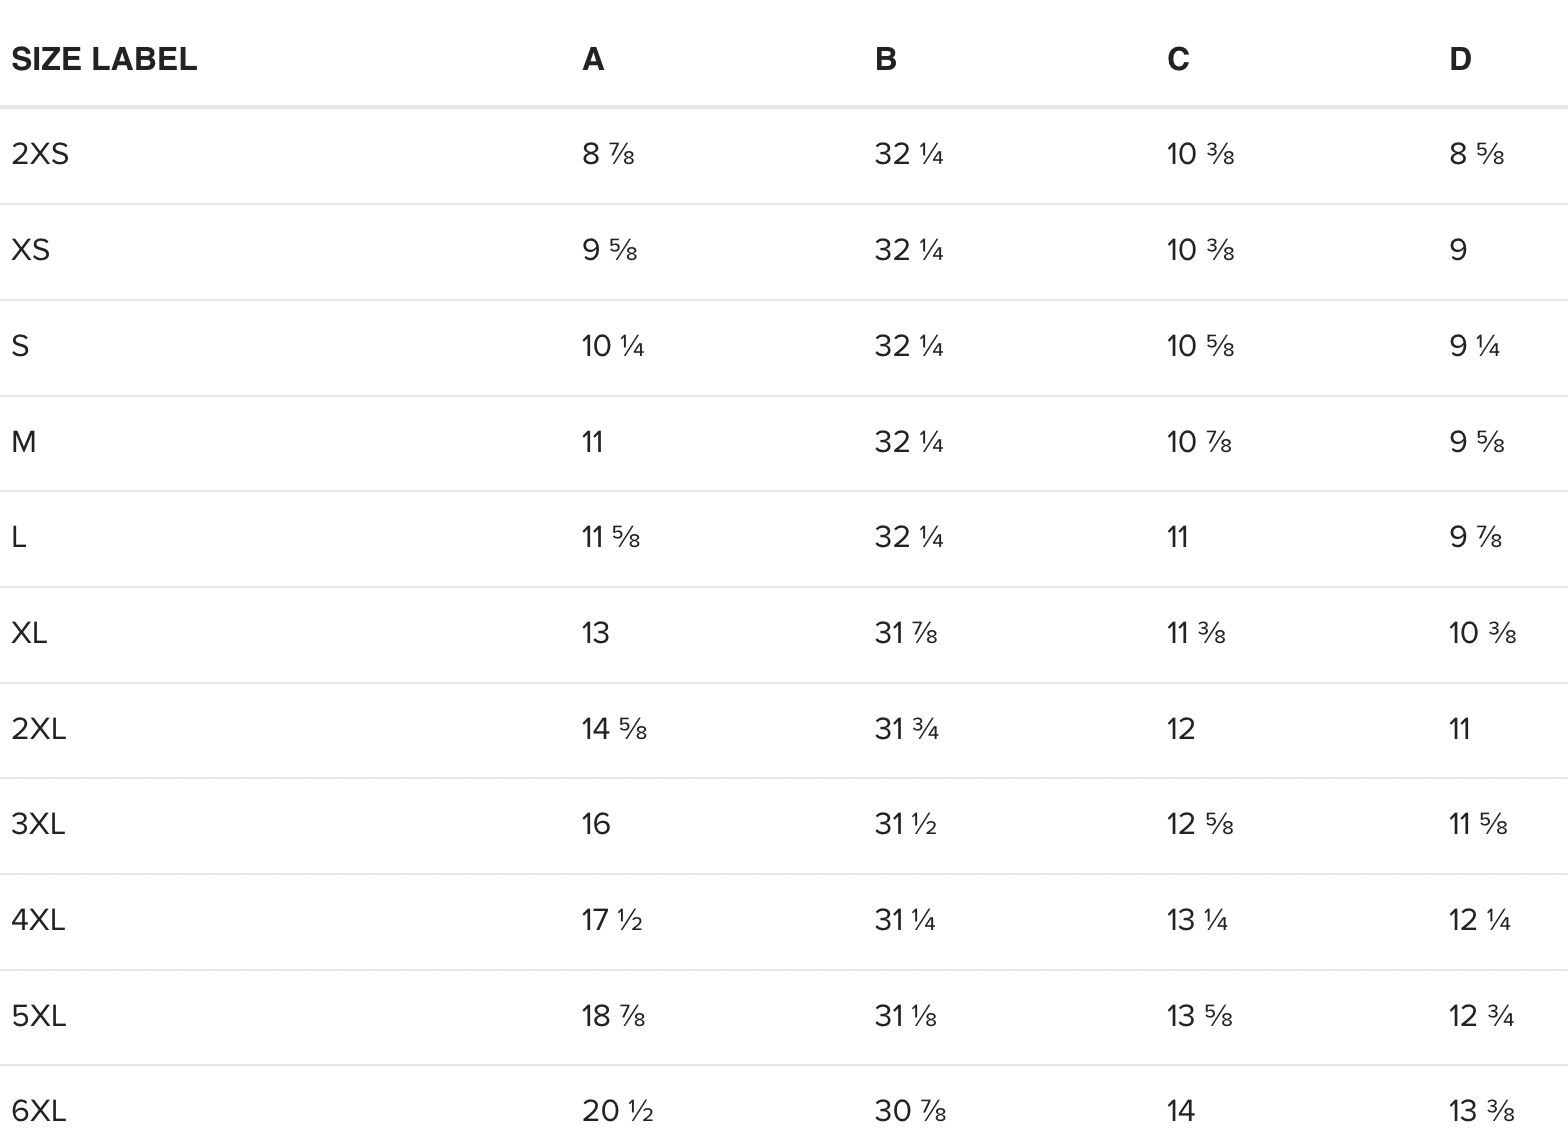Screen dimensions: 1568x1144
Task: Select the 6XL size label
Action: coord(39,1110)
